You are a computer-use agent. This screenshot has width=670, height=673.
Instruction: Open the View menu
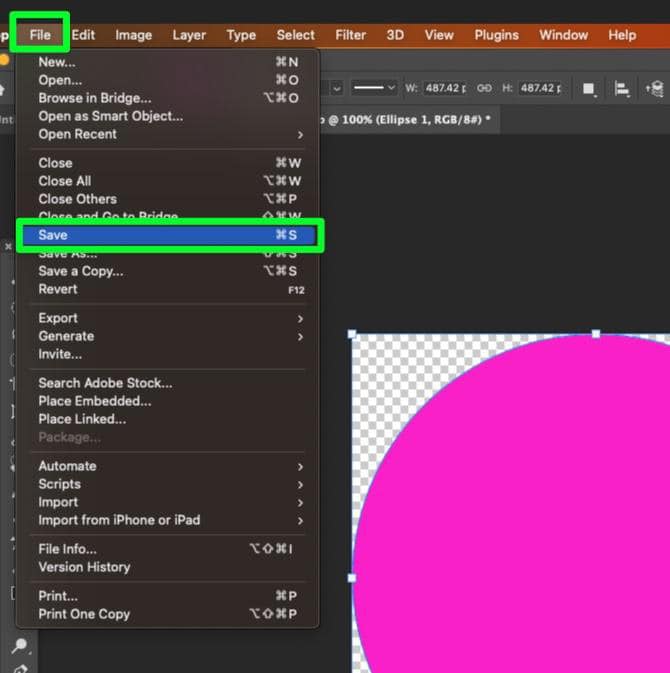(439, 35)
